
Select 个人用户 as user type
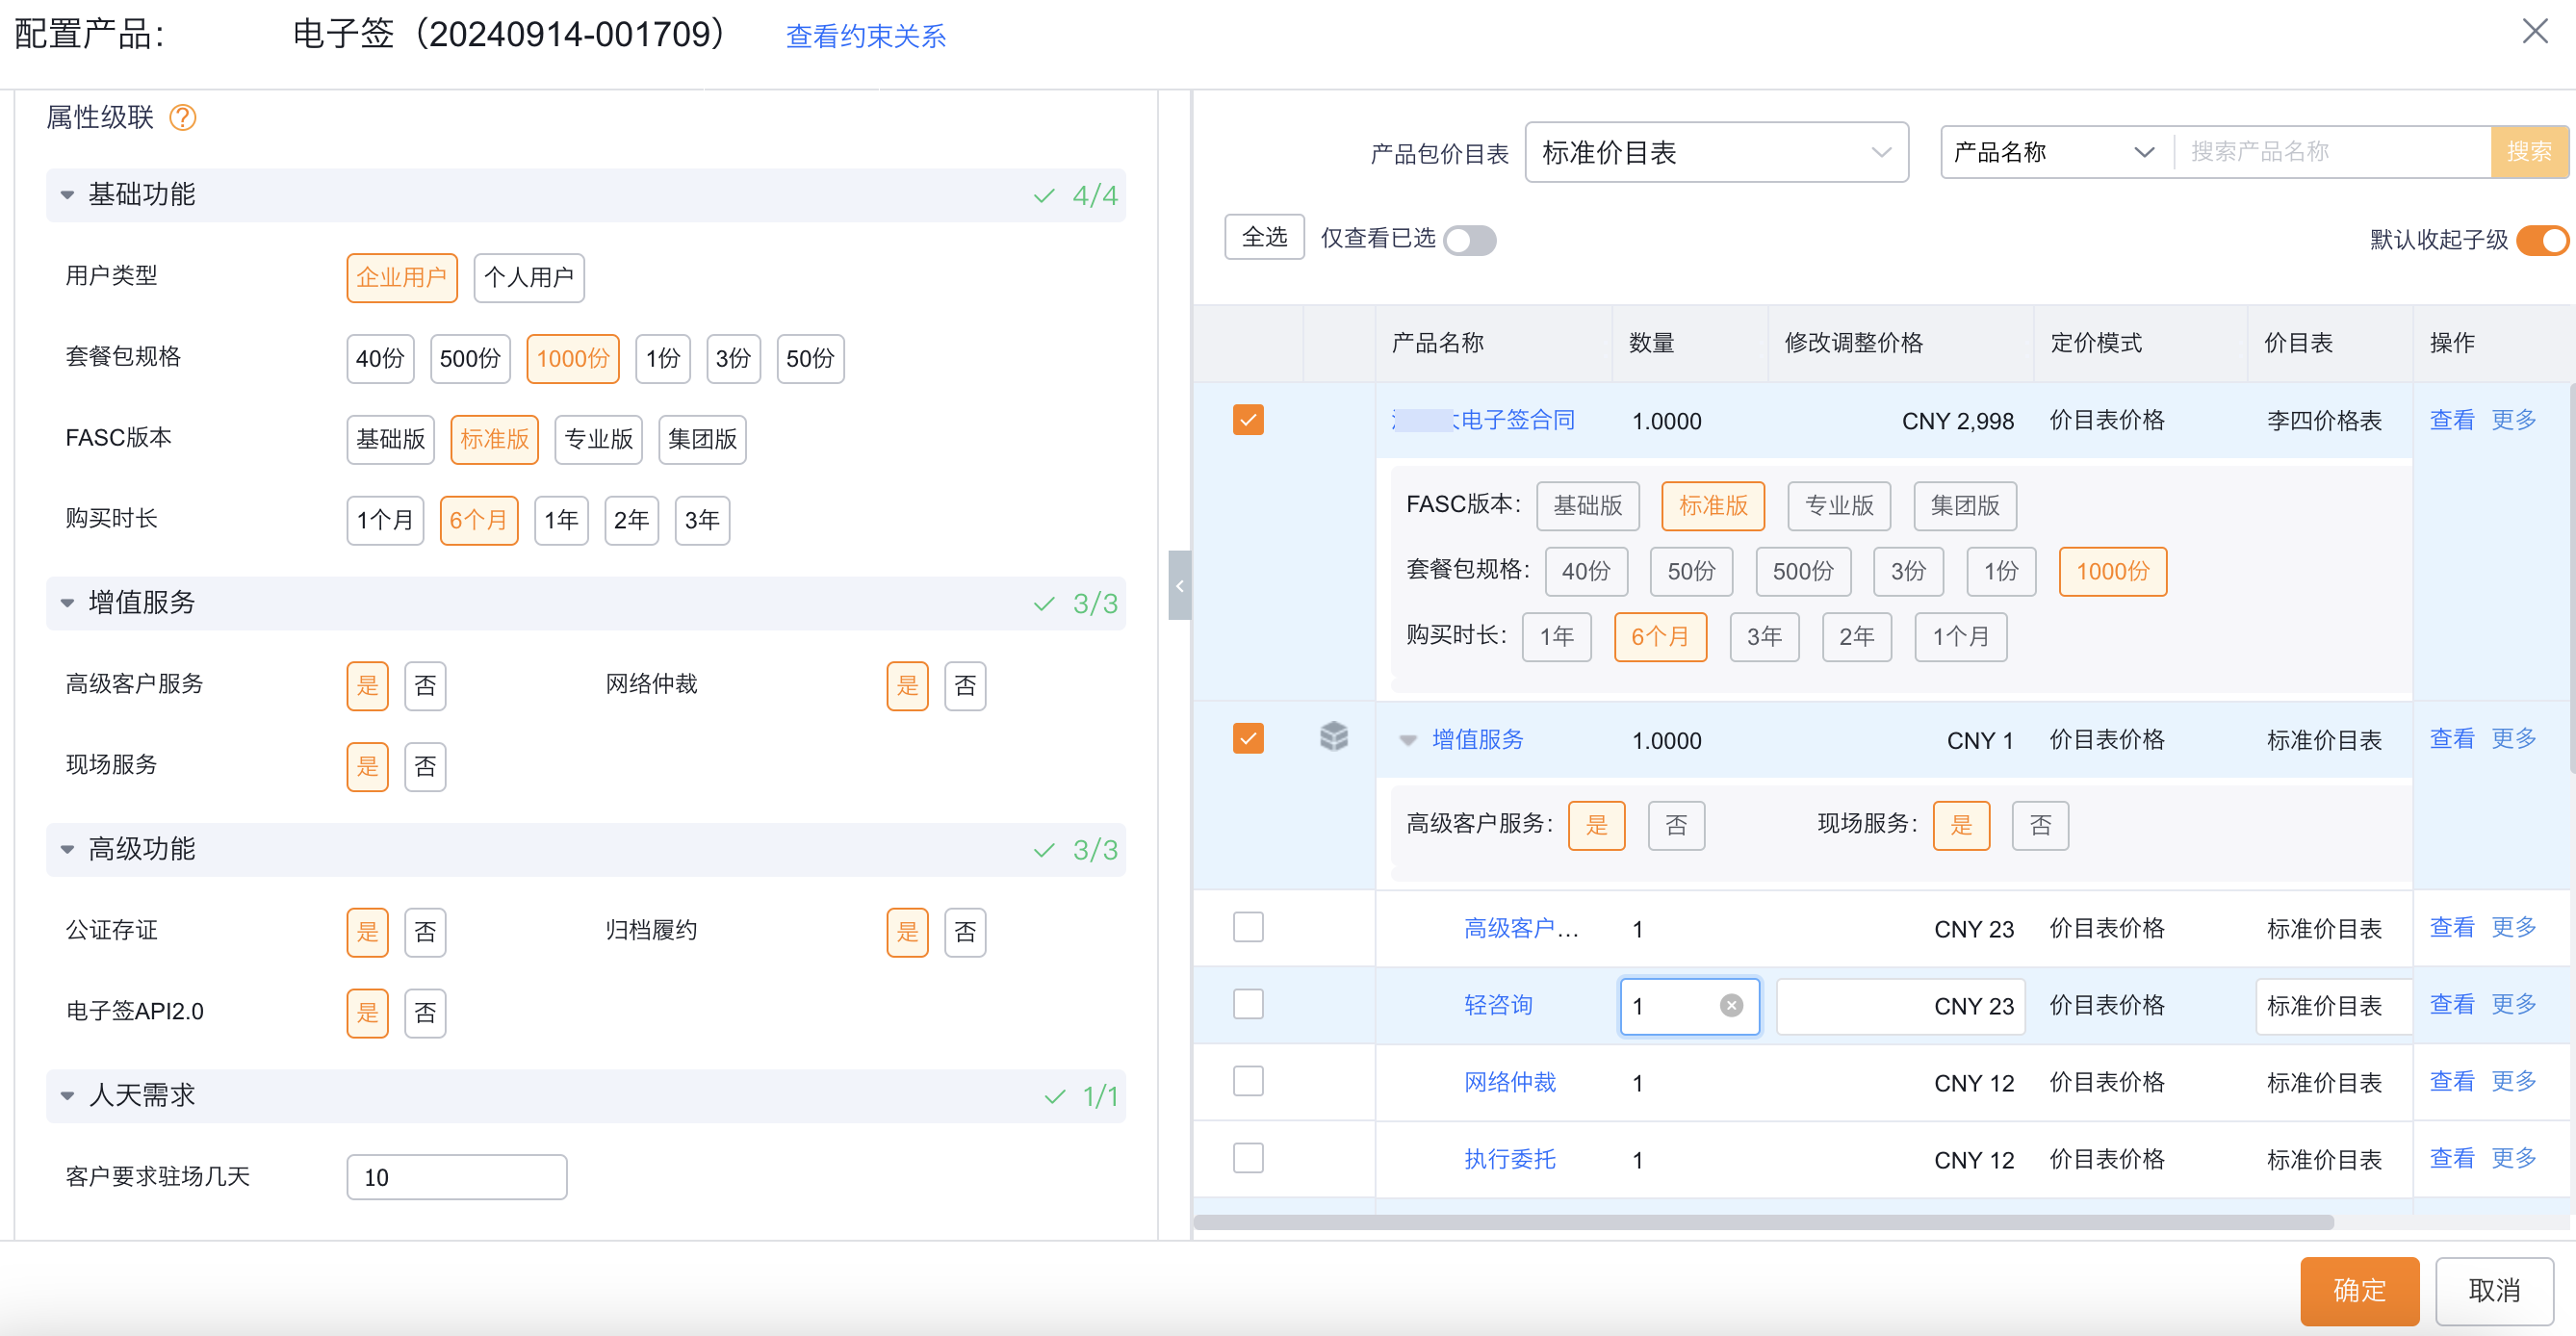[528, 277]
